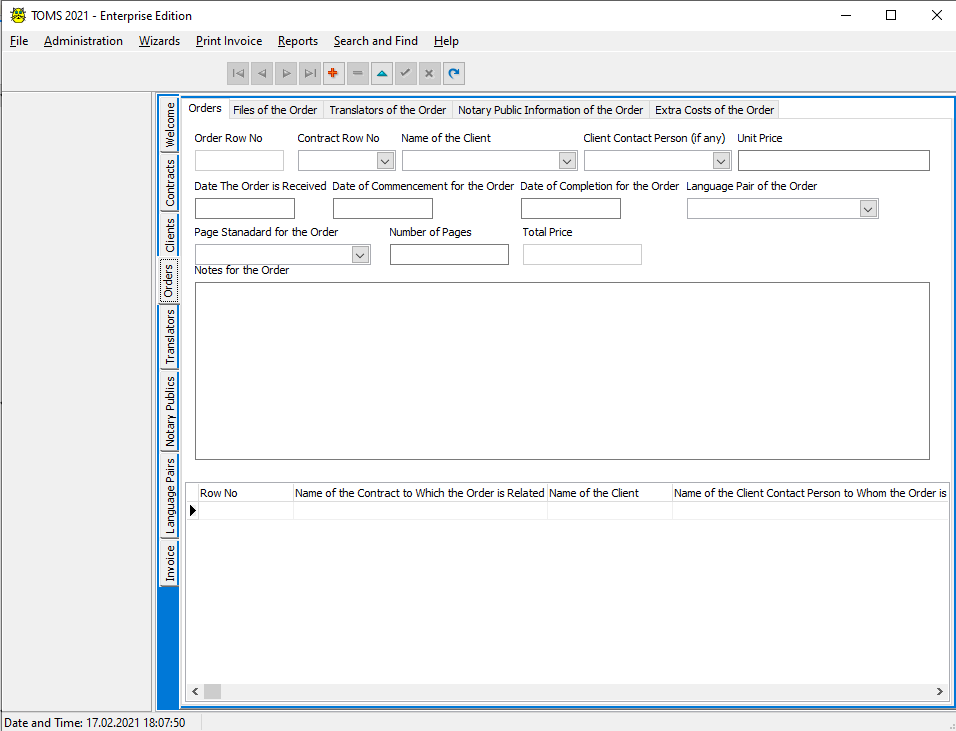Image resolution: width=956 pixels, height=731 pixels.
Task: Open the Print Invoice menu
Action: [x=229, y=41]
